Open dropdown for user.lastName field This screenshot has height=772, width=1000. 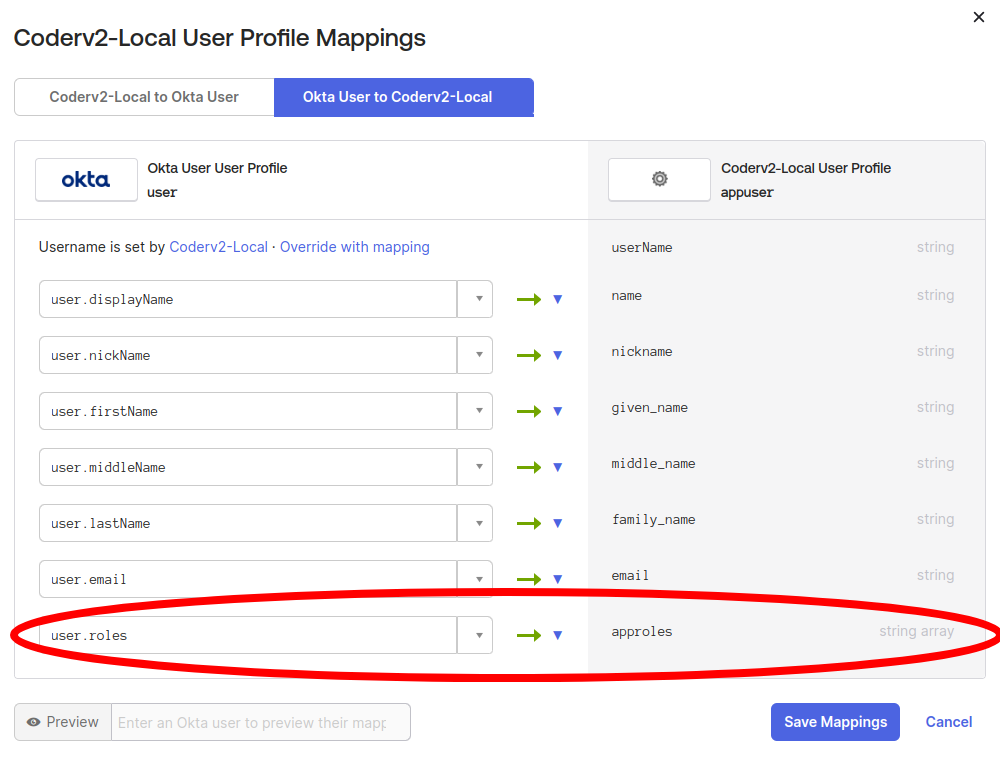coord(475,523)
